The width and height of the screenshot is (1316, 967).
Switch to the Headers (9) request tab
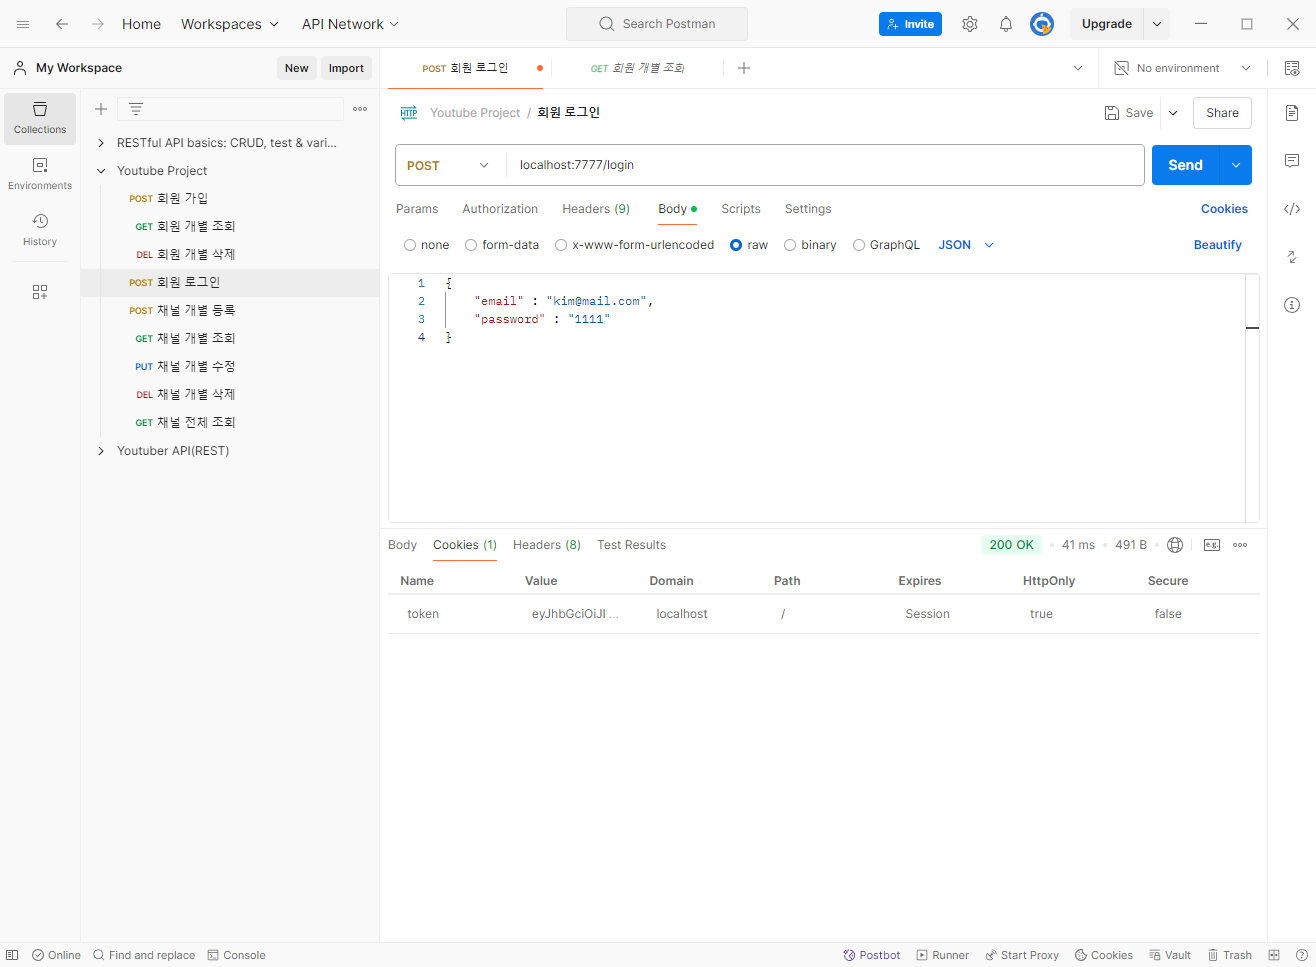click(x=596, y=209)
